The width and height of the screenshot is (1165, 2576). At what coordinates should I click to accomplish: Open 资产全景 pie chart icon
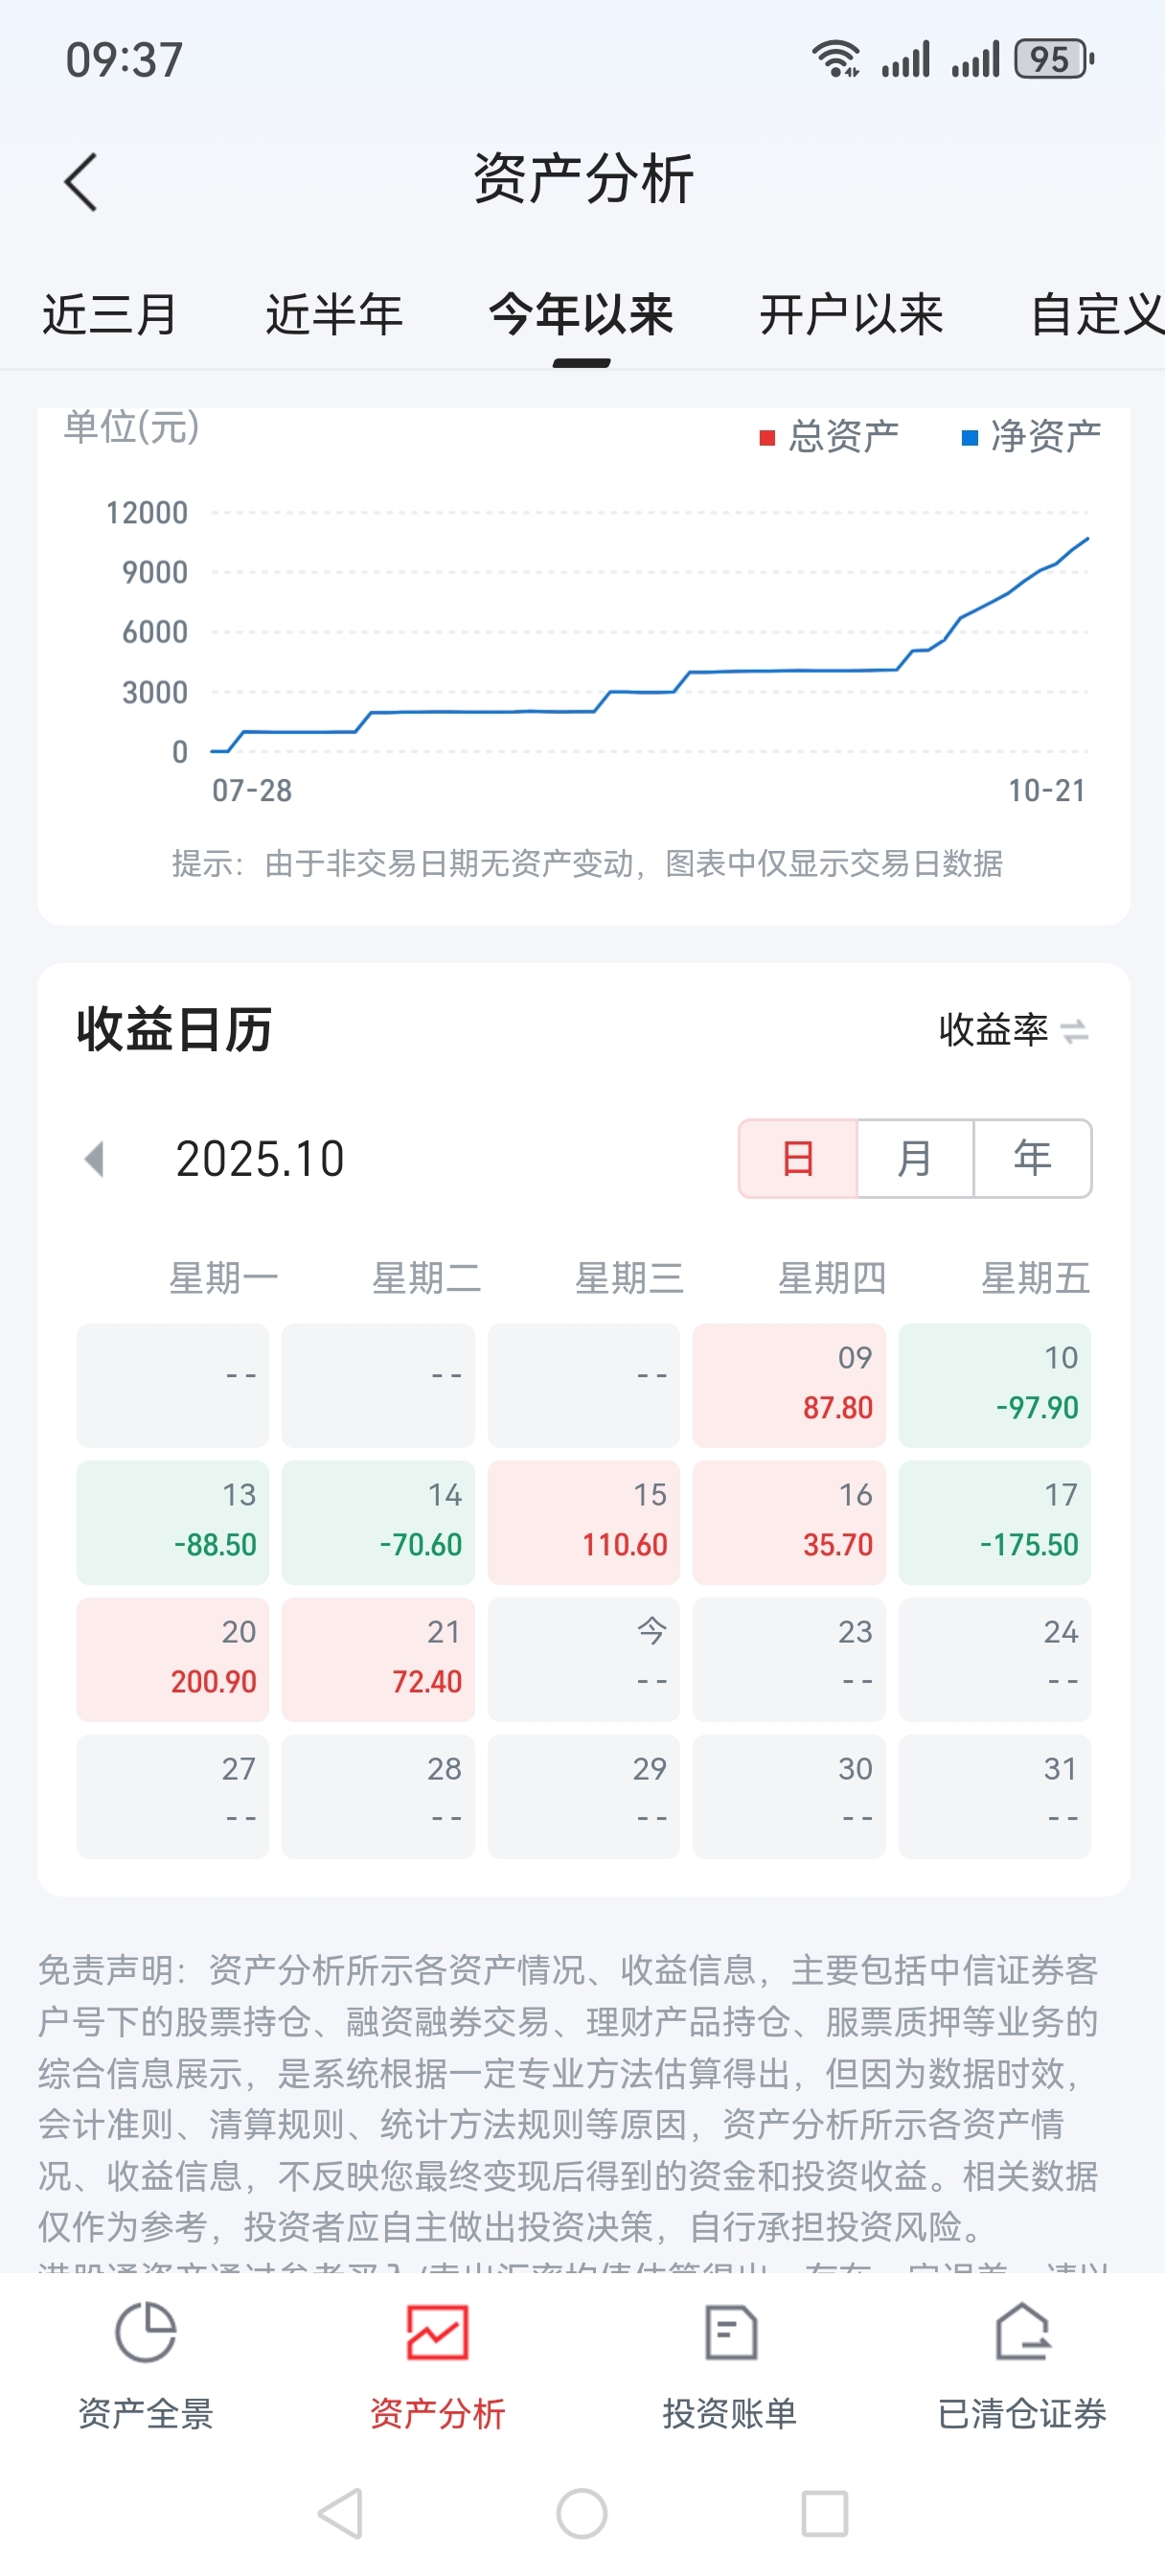tap(146, 2332)
